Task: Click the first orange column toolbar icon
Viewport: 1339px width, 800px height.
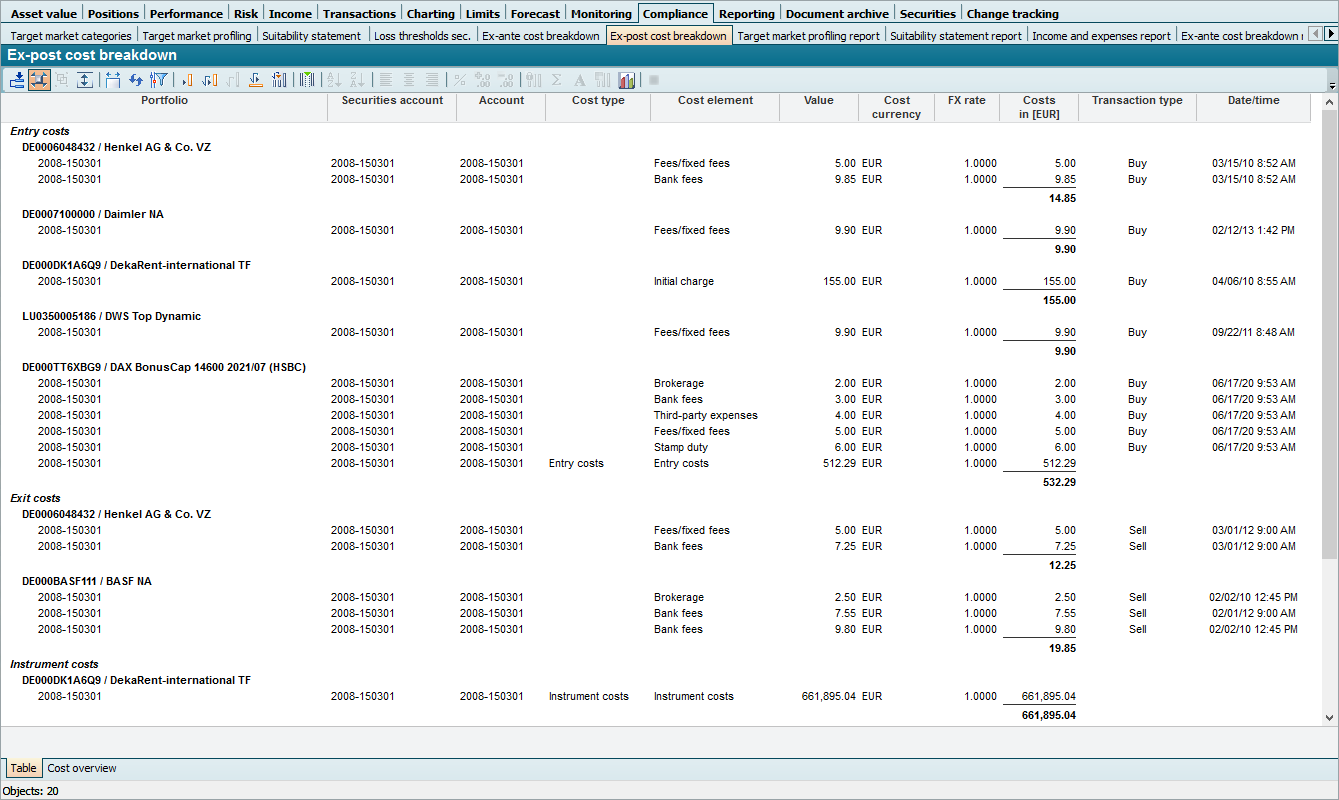Action: point(187,80)
